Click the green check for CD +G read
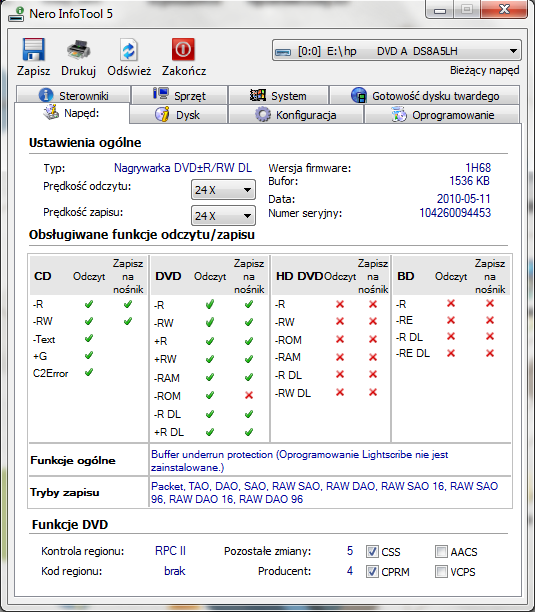 coord(89,355)
